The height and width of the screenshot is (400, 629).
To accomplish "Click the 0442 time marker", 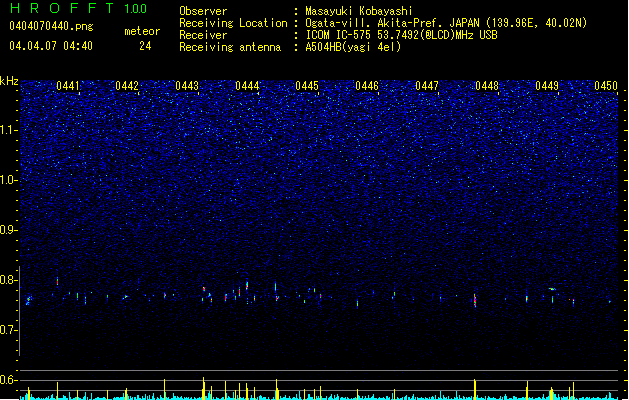I will 127,86.
